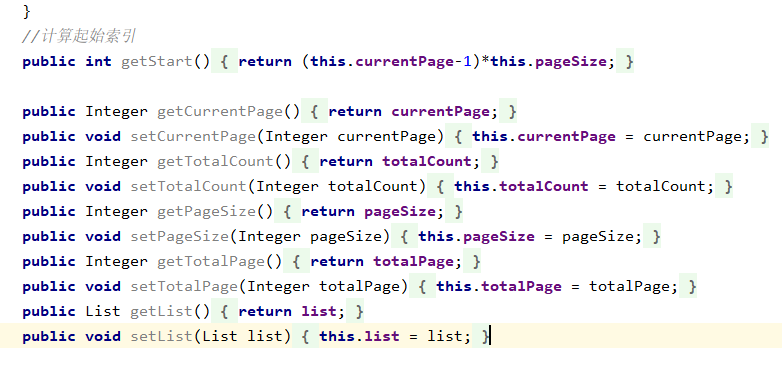Expand opening fold brace of setTotalPage

tap(422, 286)
